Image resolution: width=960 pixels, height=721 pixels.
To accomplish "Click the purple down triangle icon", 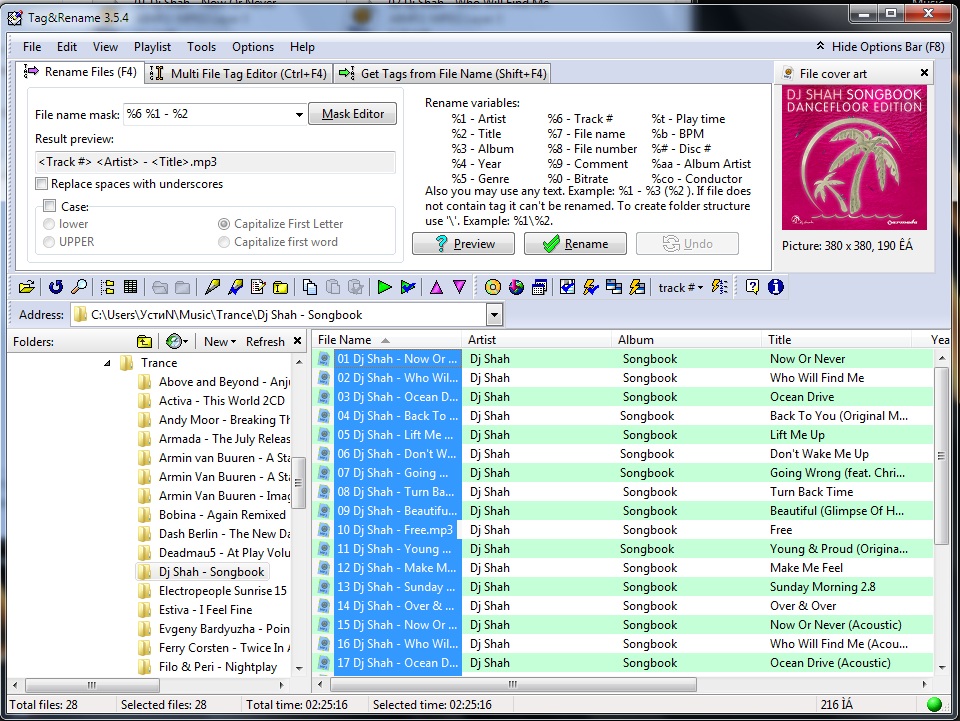I will (x=459, y=288).
